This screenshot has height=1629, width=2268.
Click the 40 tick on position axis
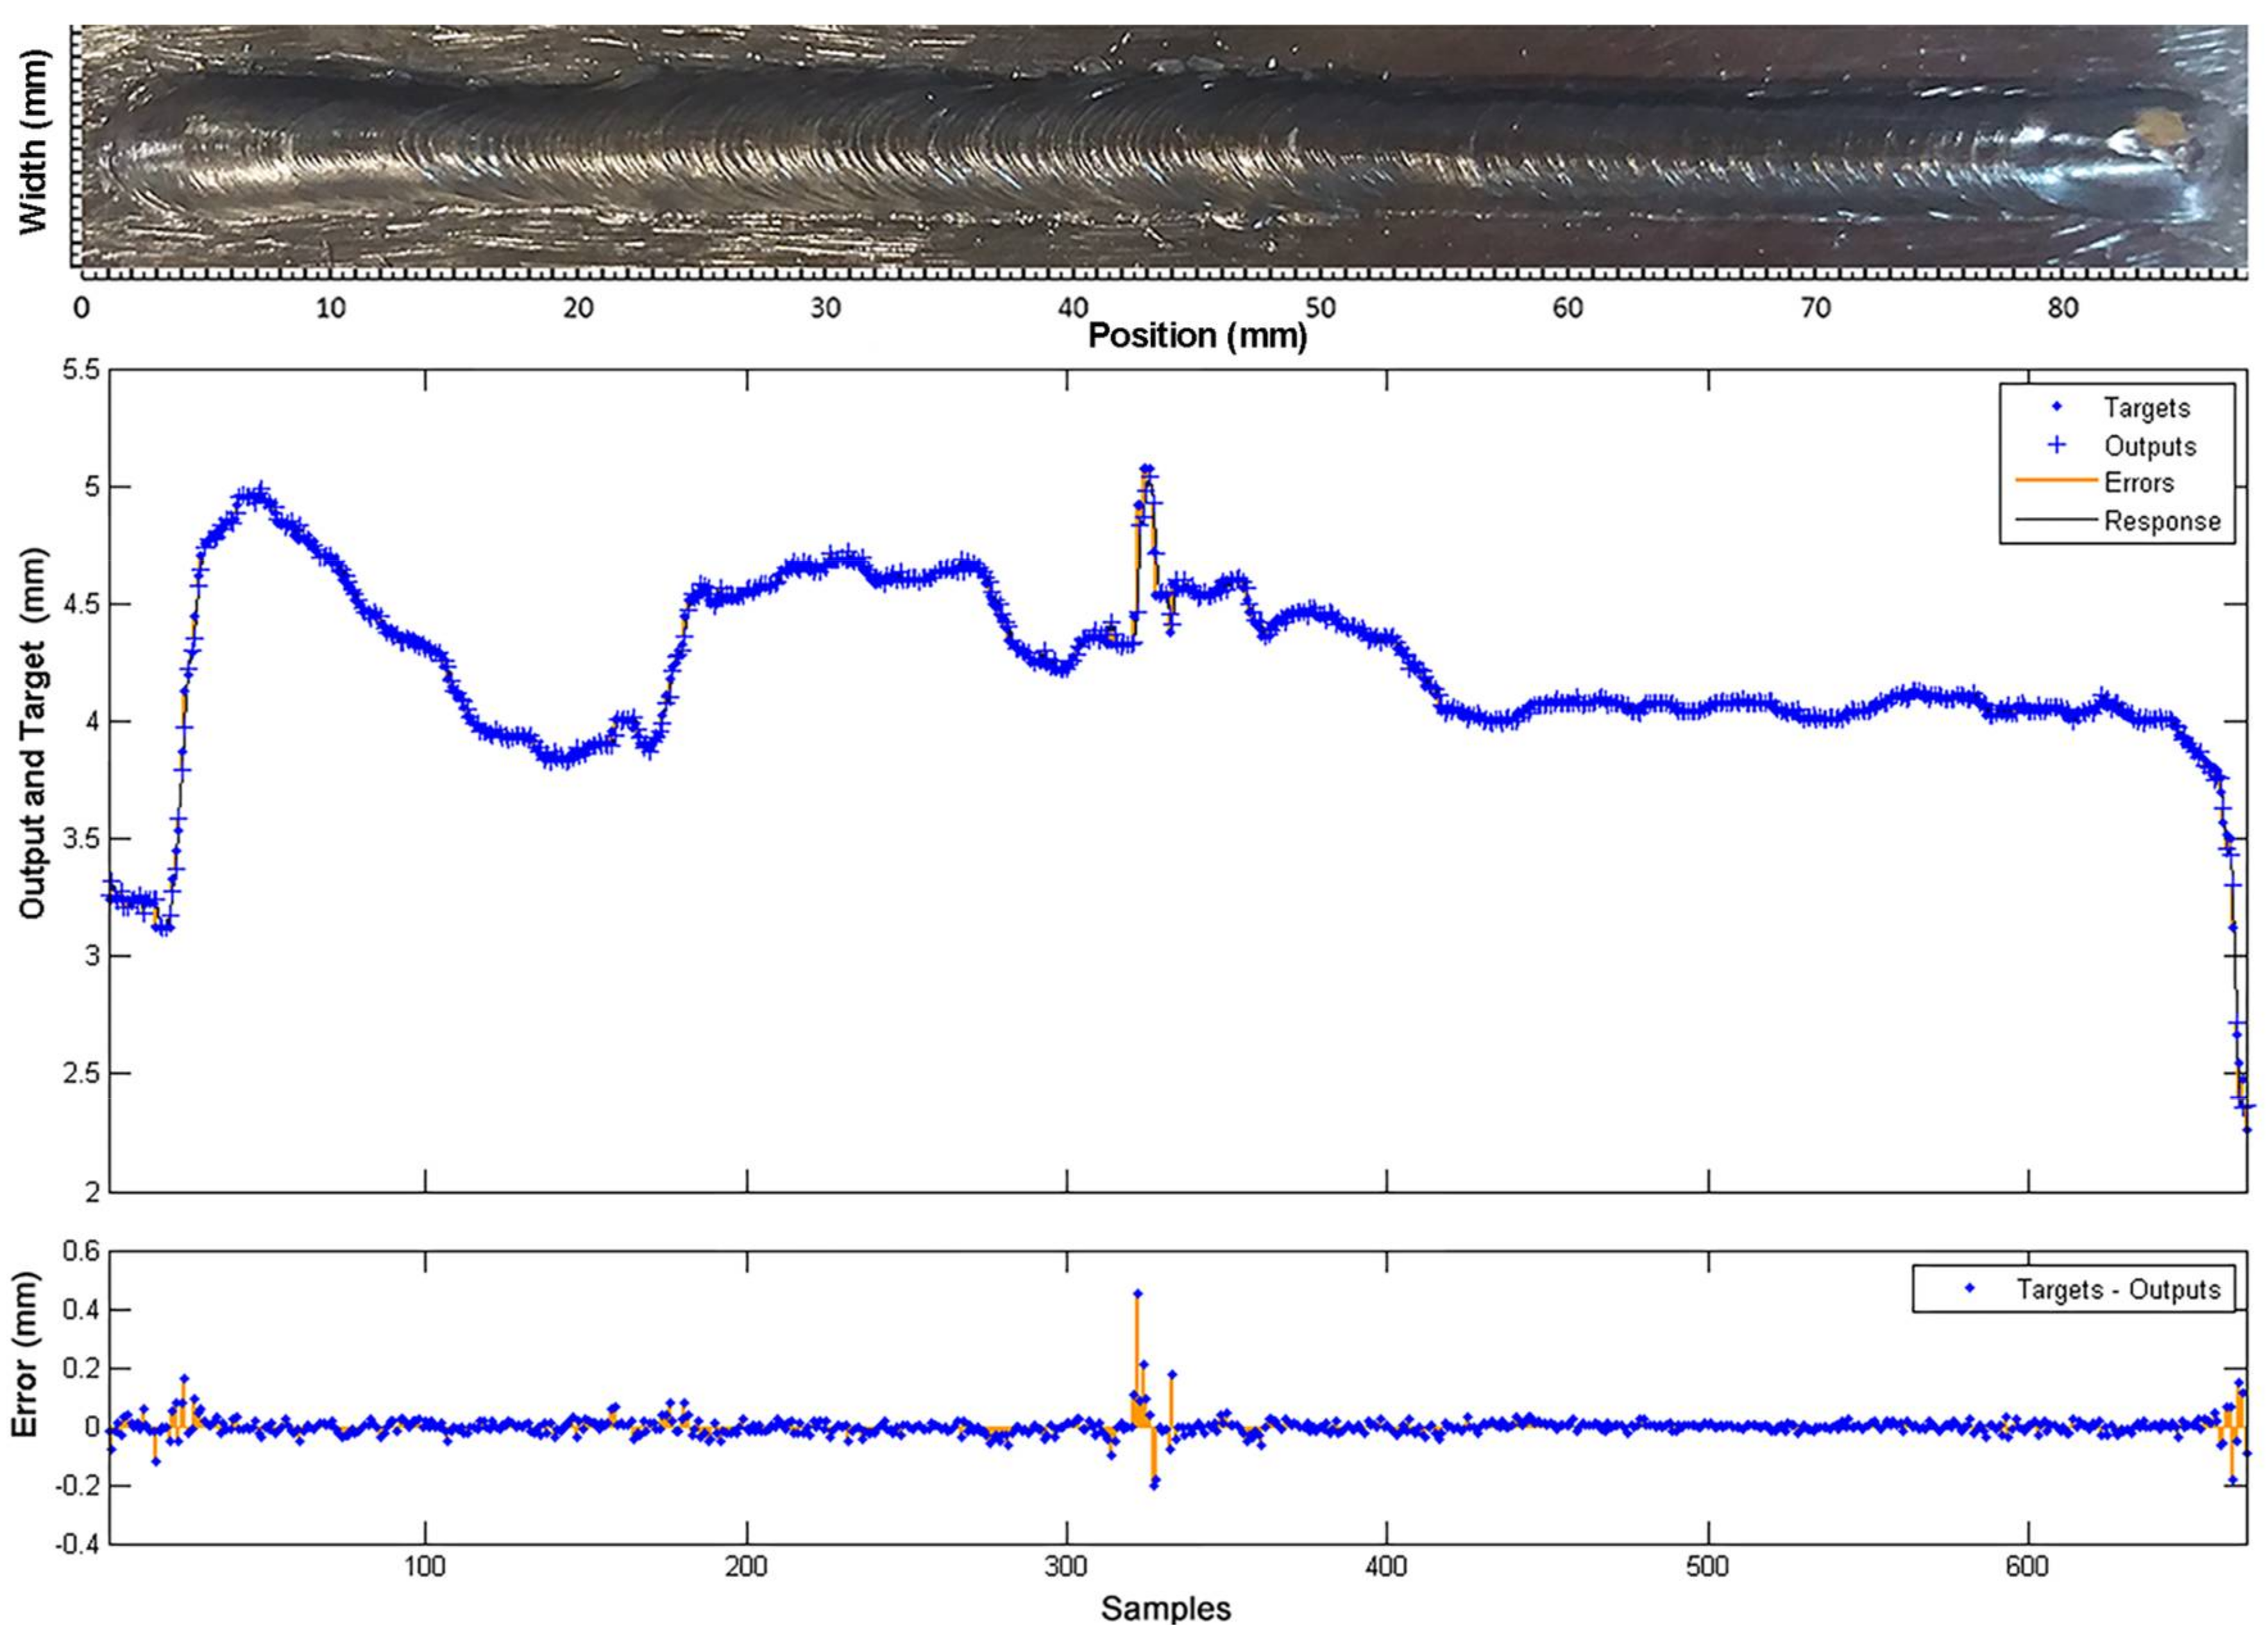point(1072,308)
